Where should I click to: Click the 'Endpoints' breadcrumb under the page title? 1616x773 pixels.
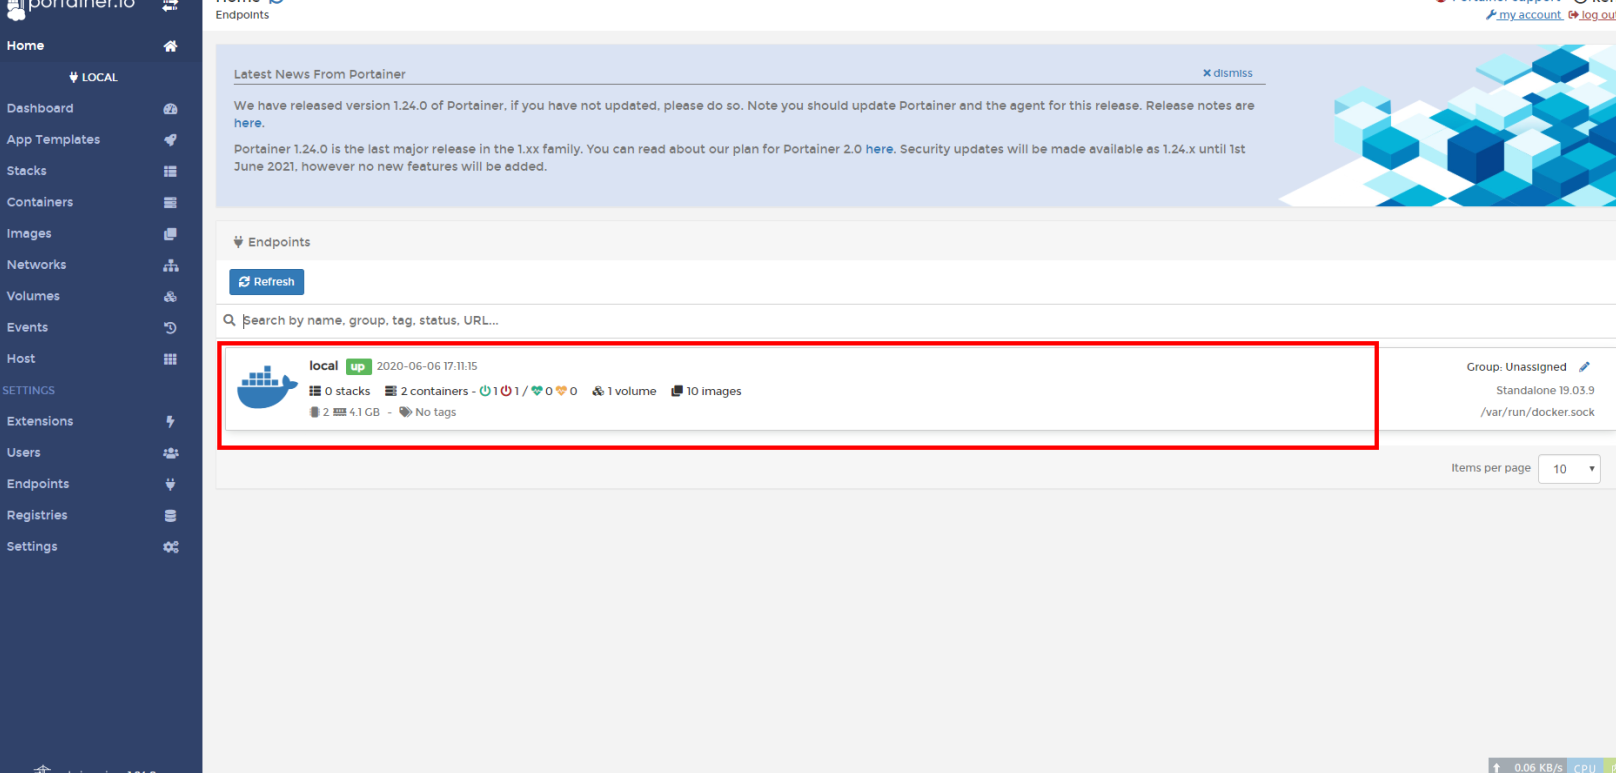coord(242,15)
